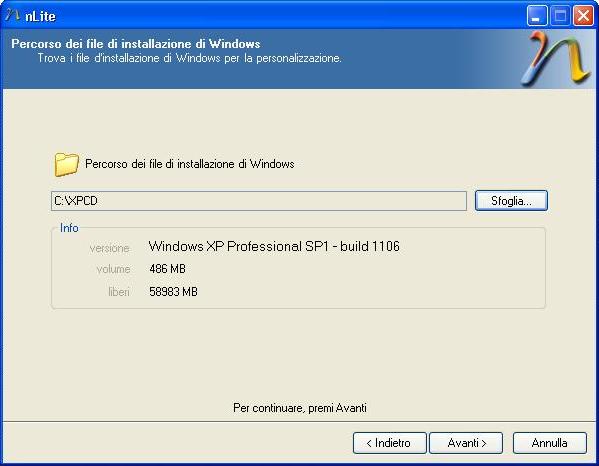The width and height of the screenshot is (599, 466).
Task: Go back with the Indietro button
Action: pos(389,443)
